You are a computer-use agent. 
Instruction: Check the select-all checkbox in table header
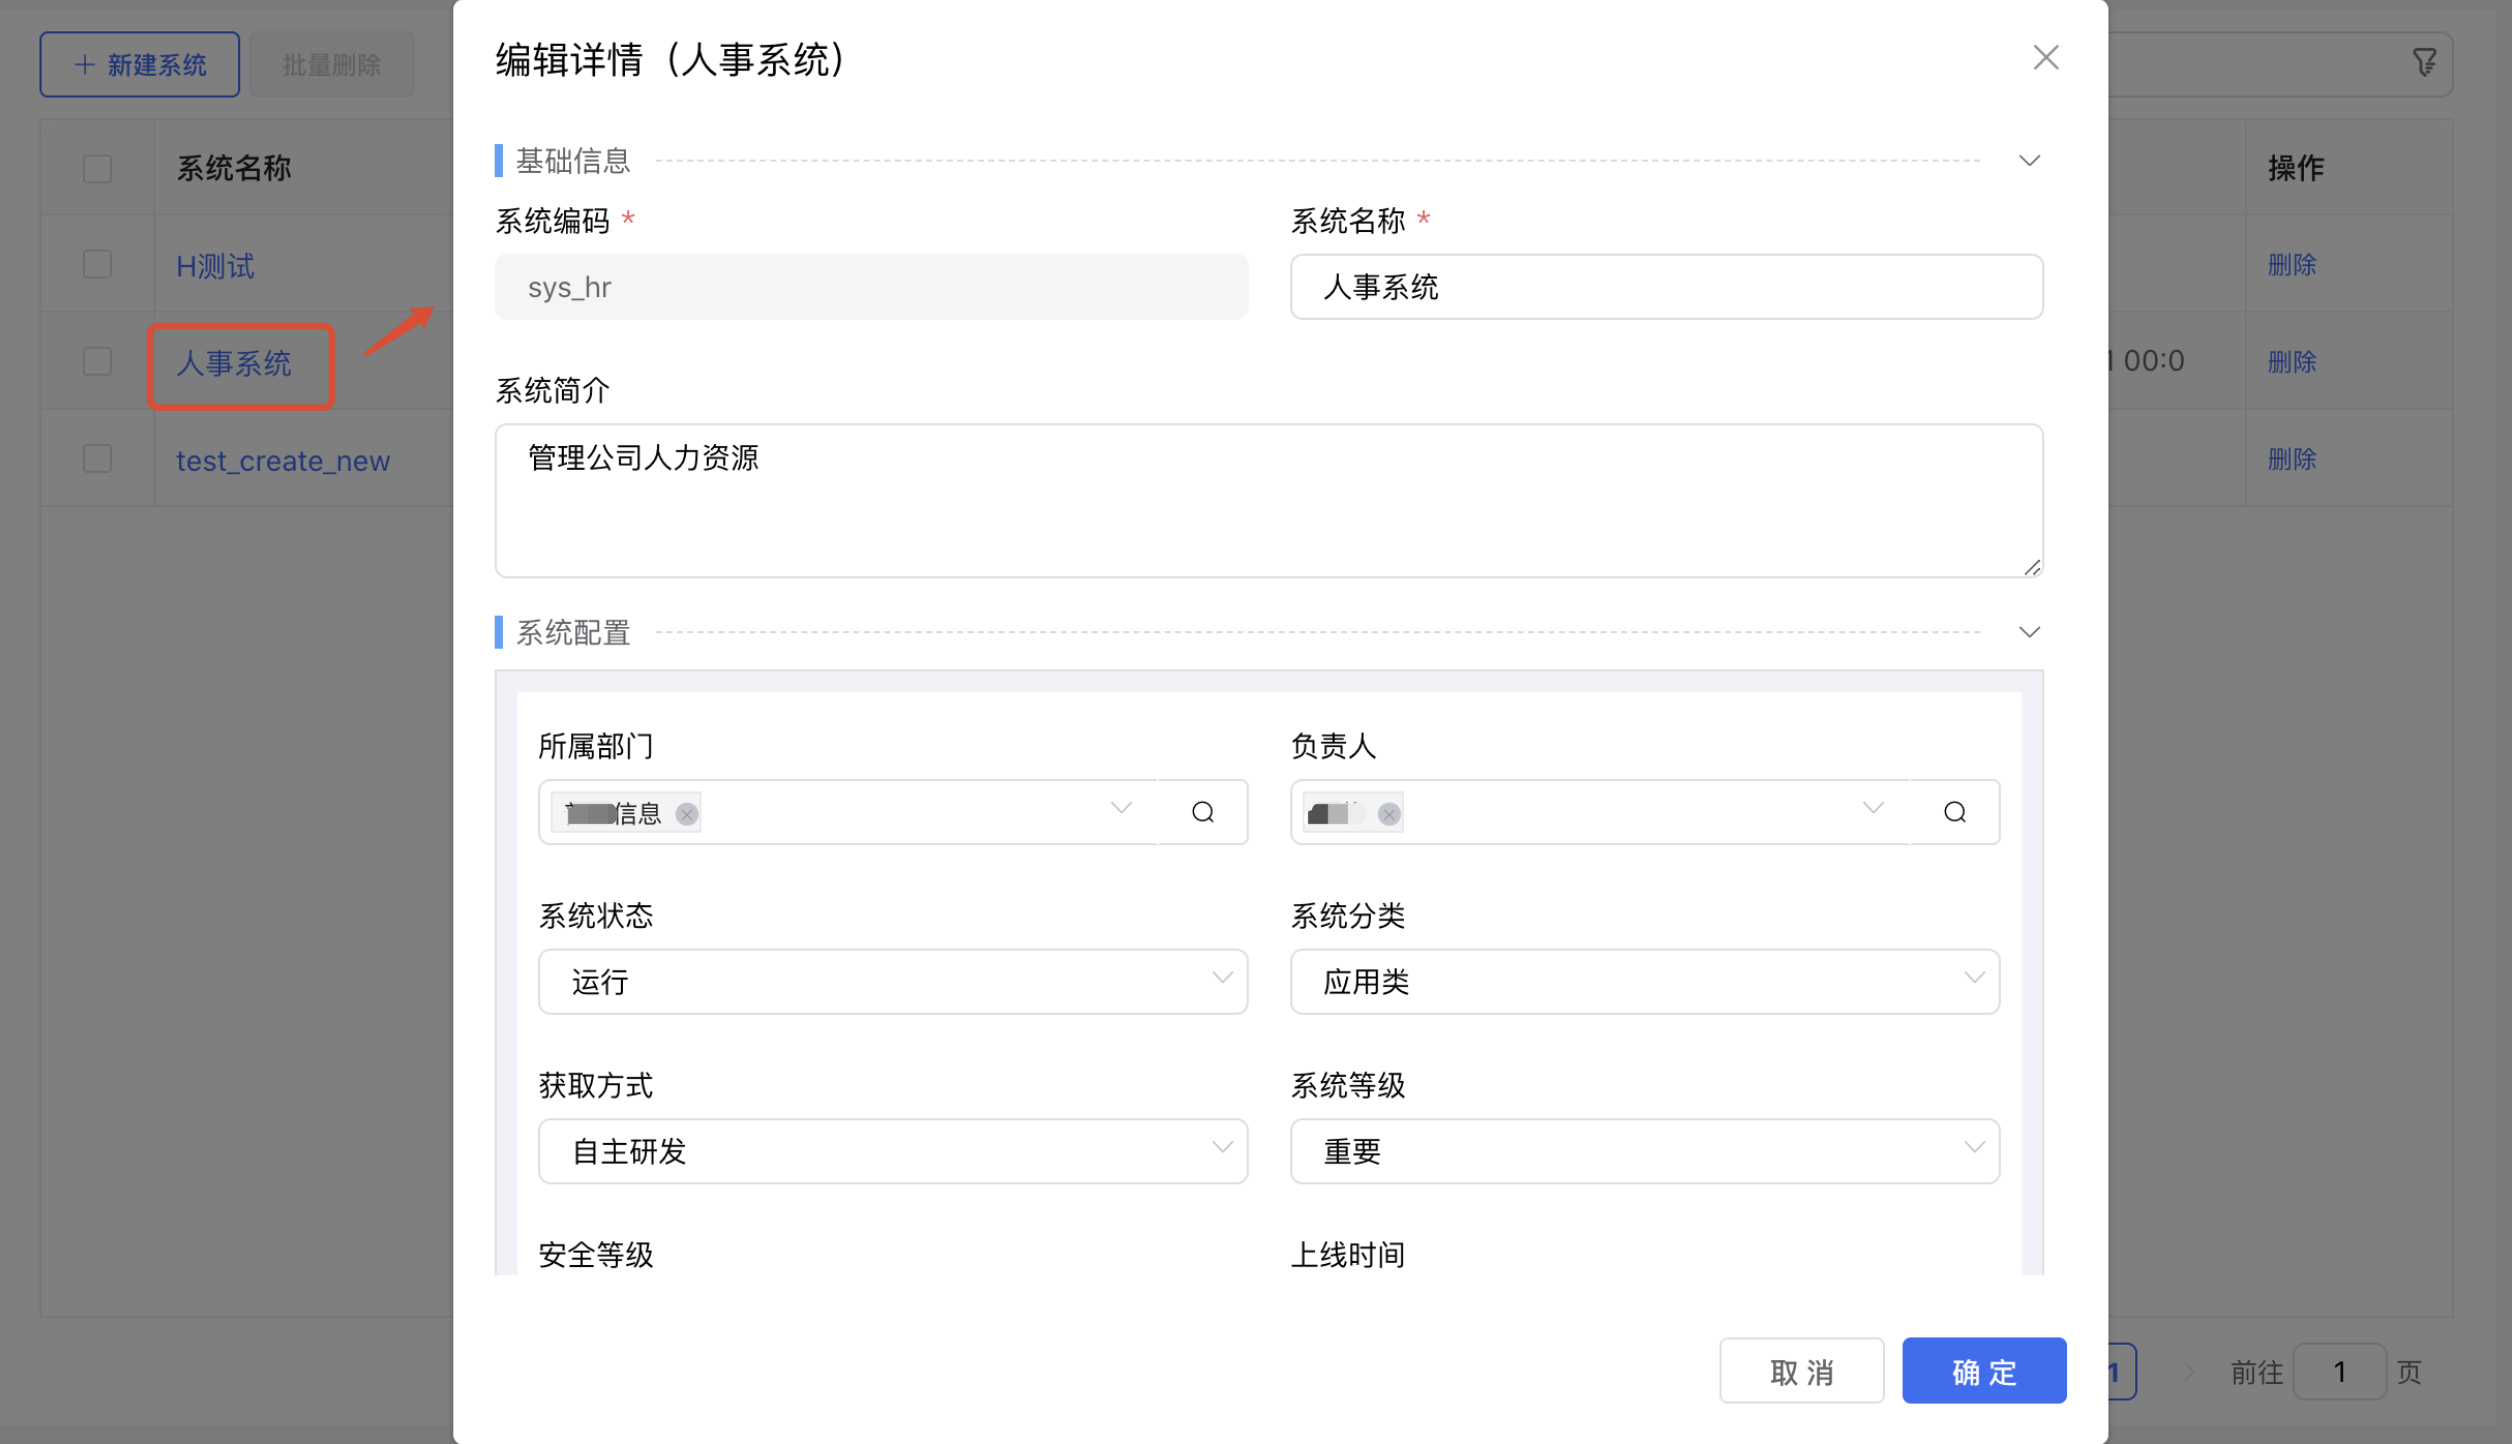click(96, 168)
